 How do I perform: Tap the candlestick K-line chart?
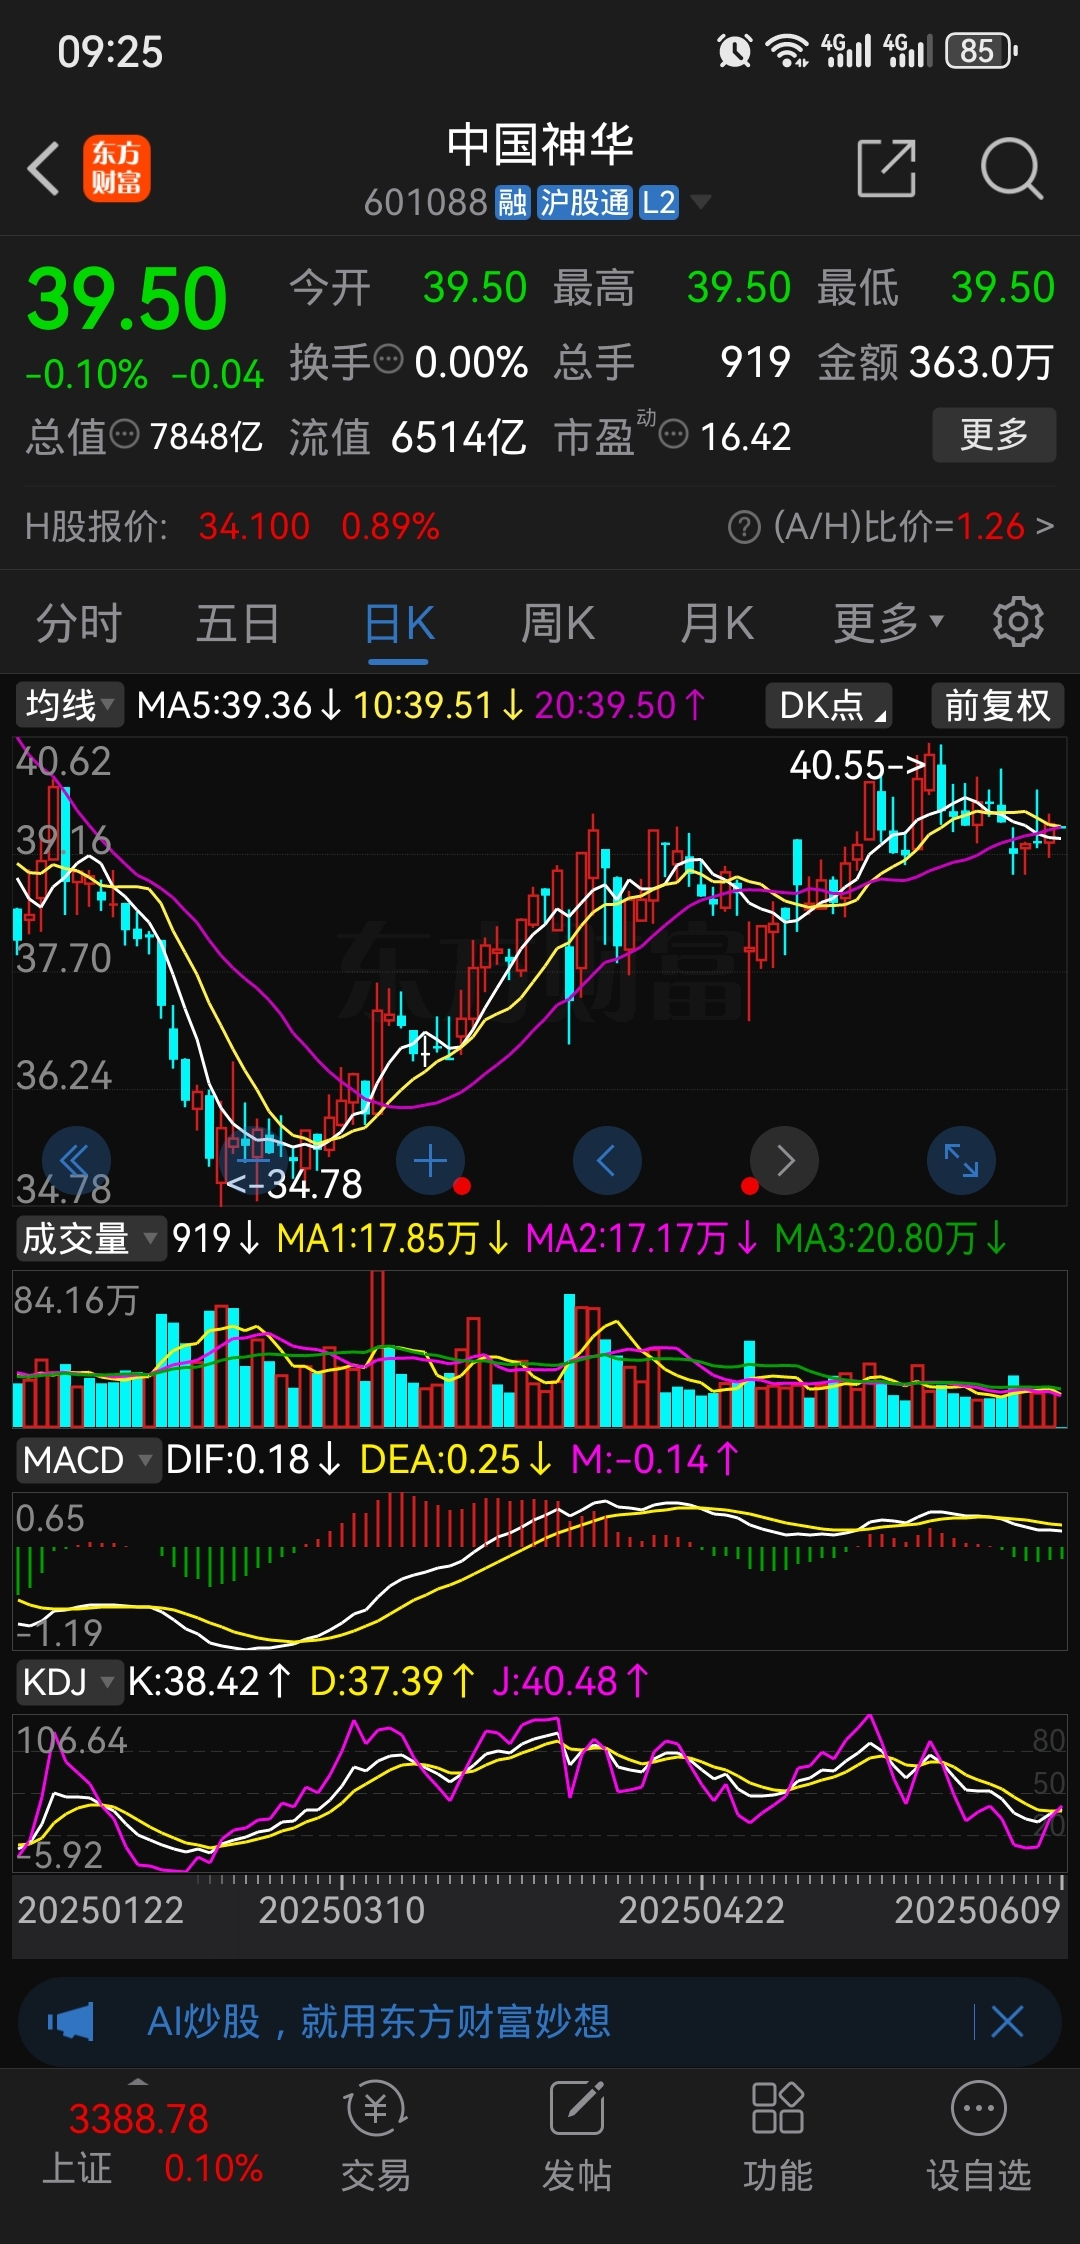[x=540, y=970]
